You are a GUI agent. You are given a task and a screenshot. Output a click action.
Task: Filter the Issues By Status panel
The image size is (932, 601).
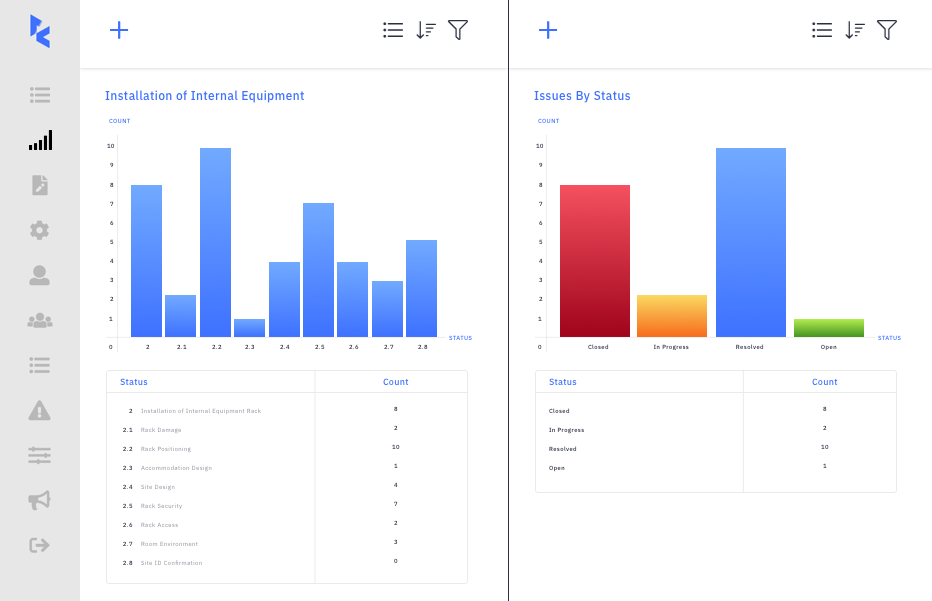(887, 30)
